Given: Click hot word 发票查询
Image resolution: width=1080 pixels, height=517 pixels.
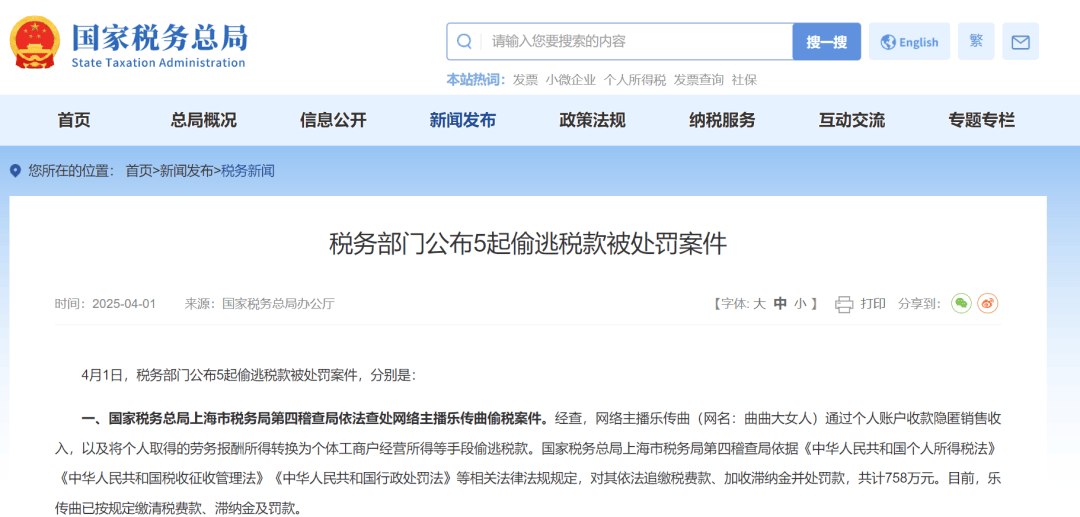Looking at the screenshot, I should tap(698, 80).
